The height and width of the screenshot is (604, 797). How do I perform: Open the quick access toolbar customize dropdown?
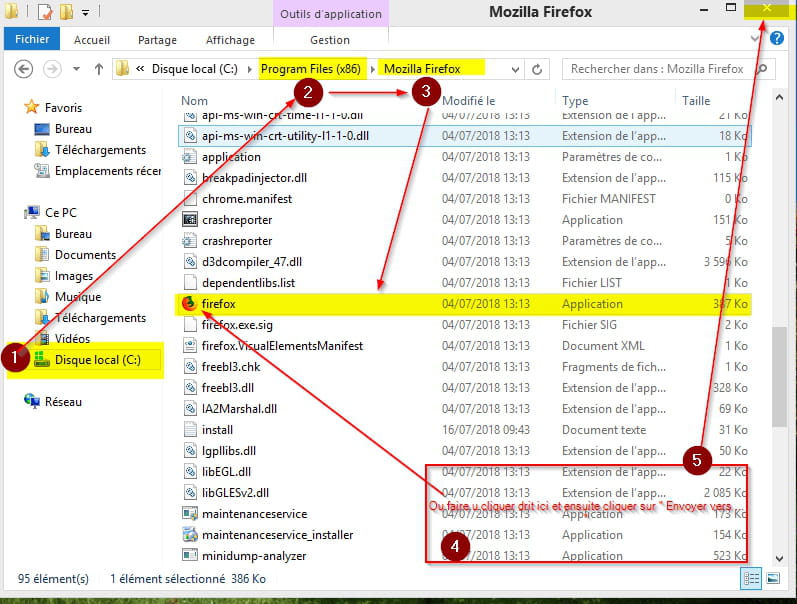tap(85, 12)
